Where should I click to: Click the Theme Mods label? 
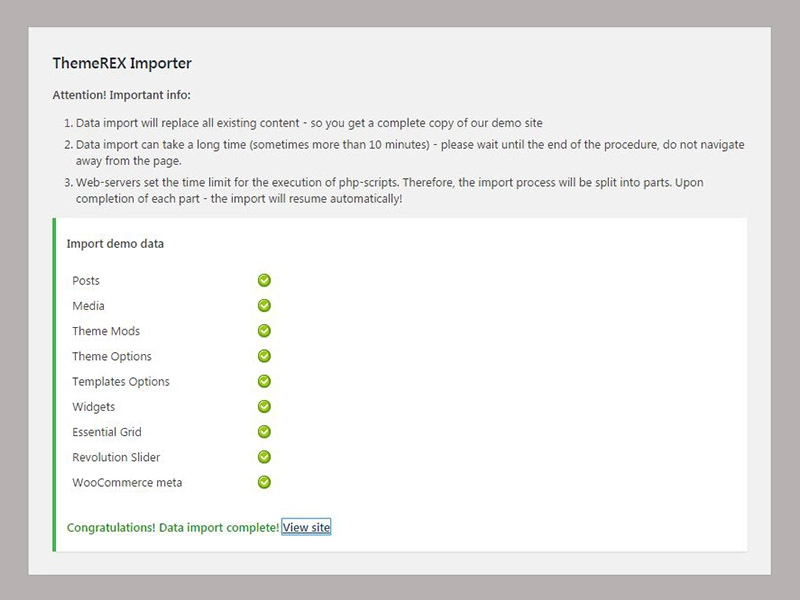click(106, 331)
